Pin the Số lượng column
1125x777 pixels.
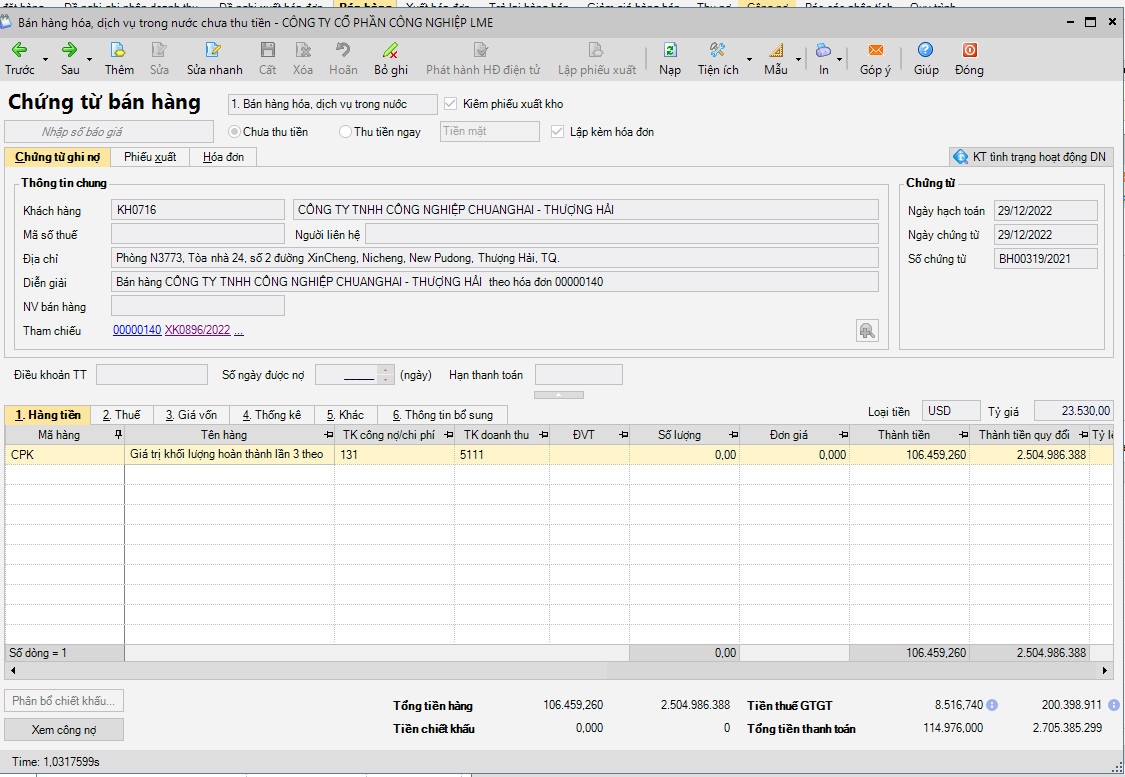pos(733,435)
